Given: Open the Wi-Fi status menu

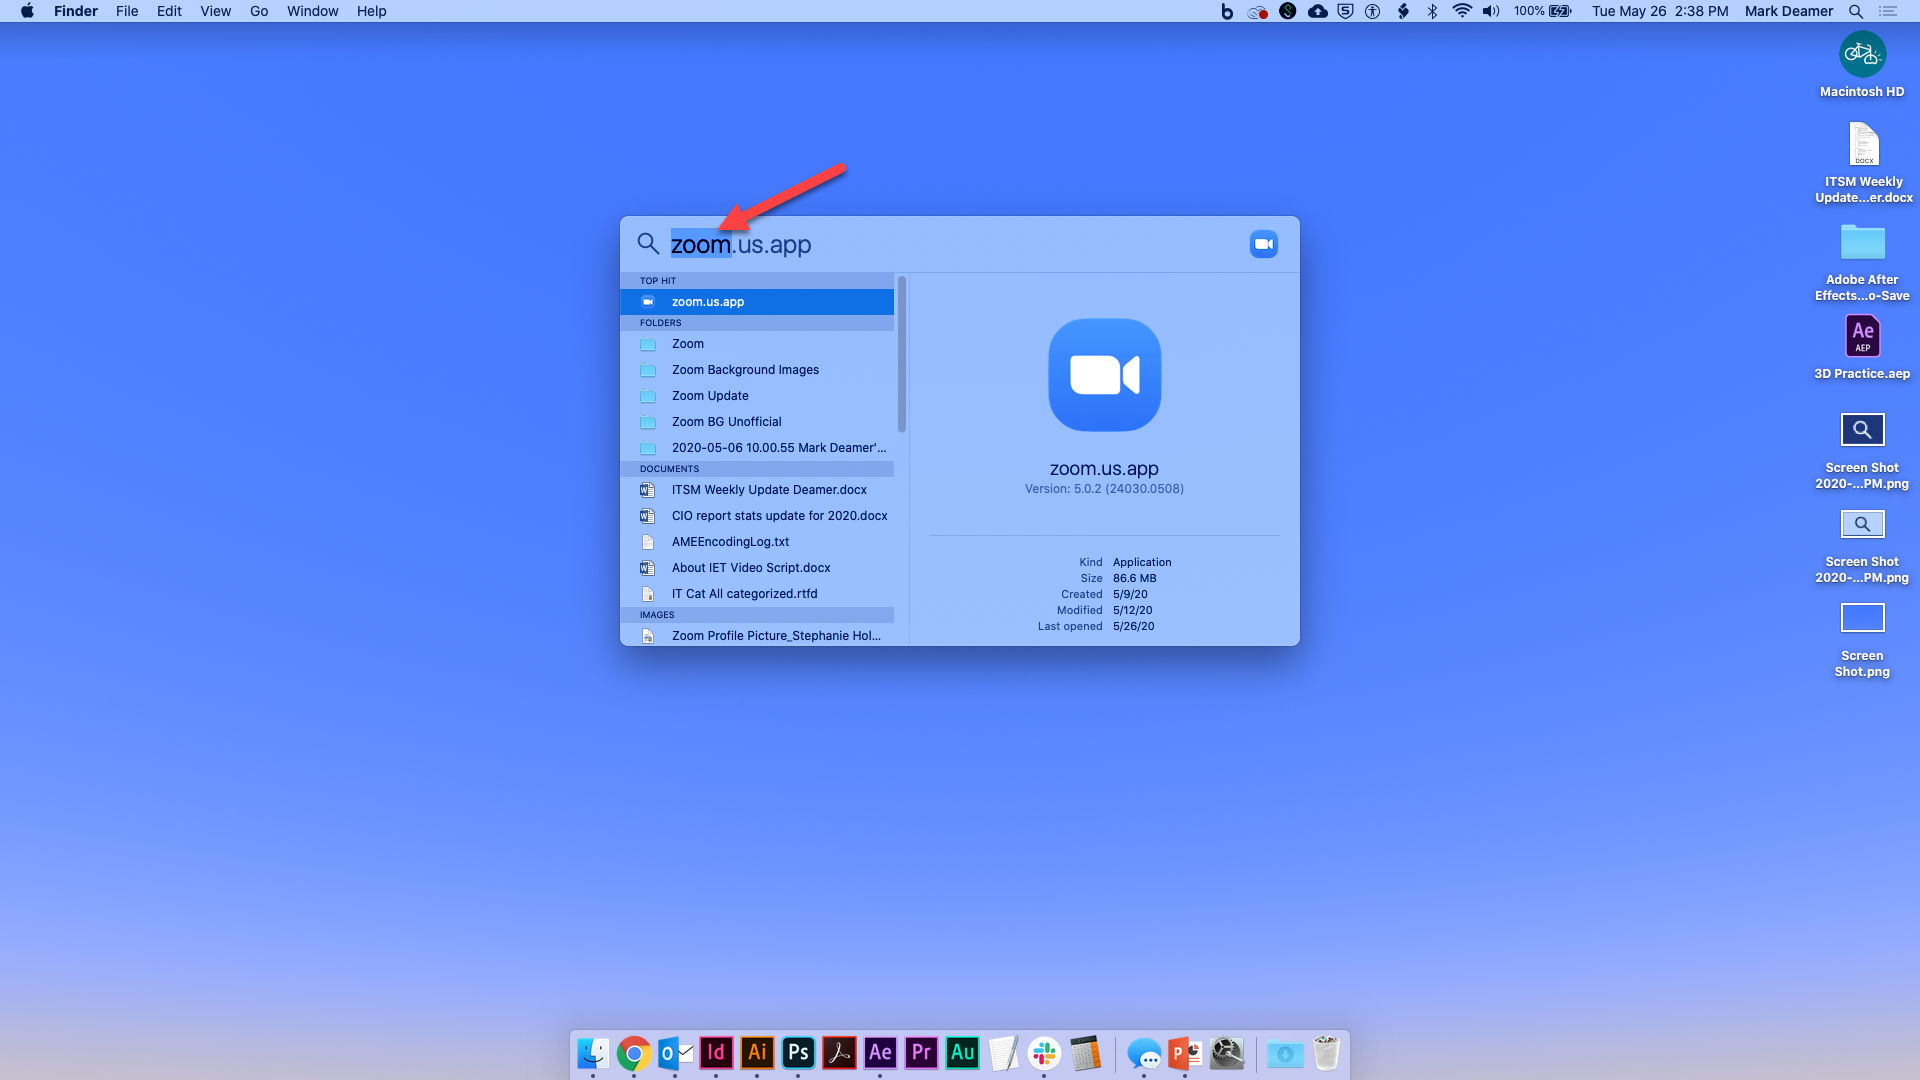Looking at the screenshot, I should (x=1462, y=11).
